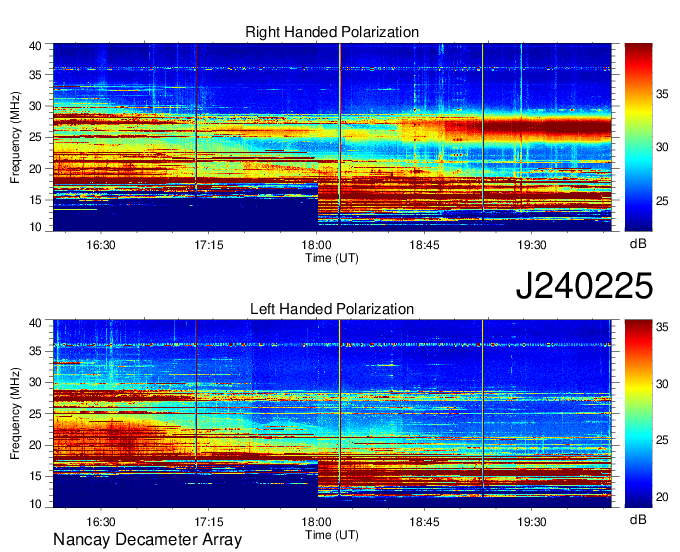Click the "dB" unit label under left-handed colorbar
The width and height of the screenshot is (680, 552).
(638, 519)
